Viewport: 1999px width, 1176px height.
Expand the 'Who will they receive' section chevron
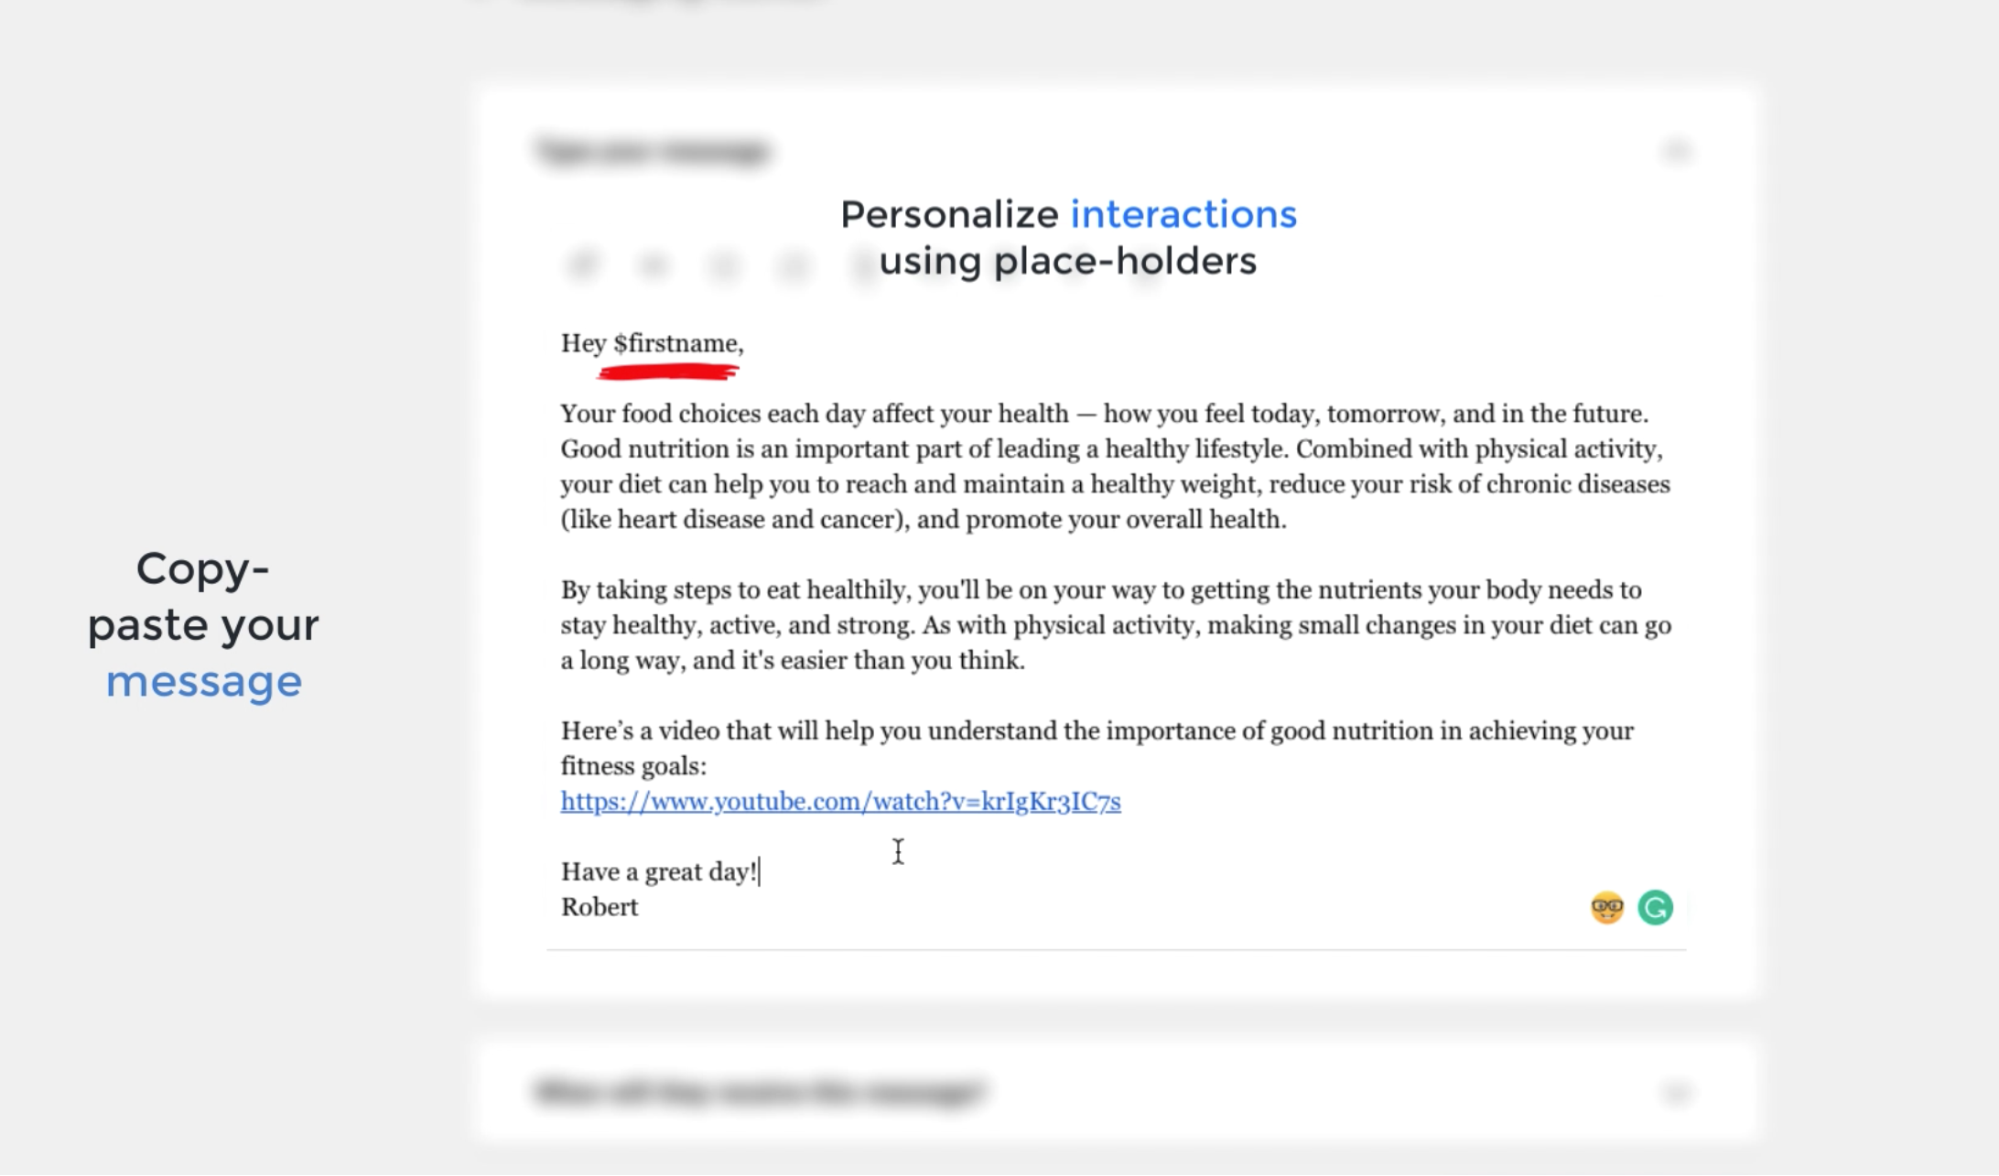click(x=1676, y=1091)
